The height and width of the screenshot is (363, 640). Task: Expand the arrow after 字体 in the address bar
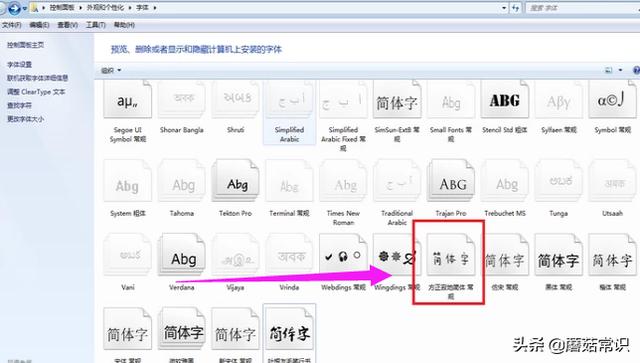click(x=155, y=8)
